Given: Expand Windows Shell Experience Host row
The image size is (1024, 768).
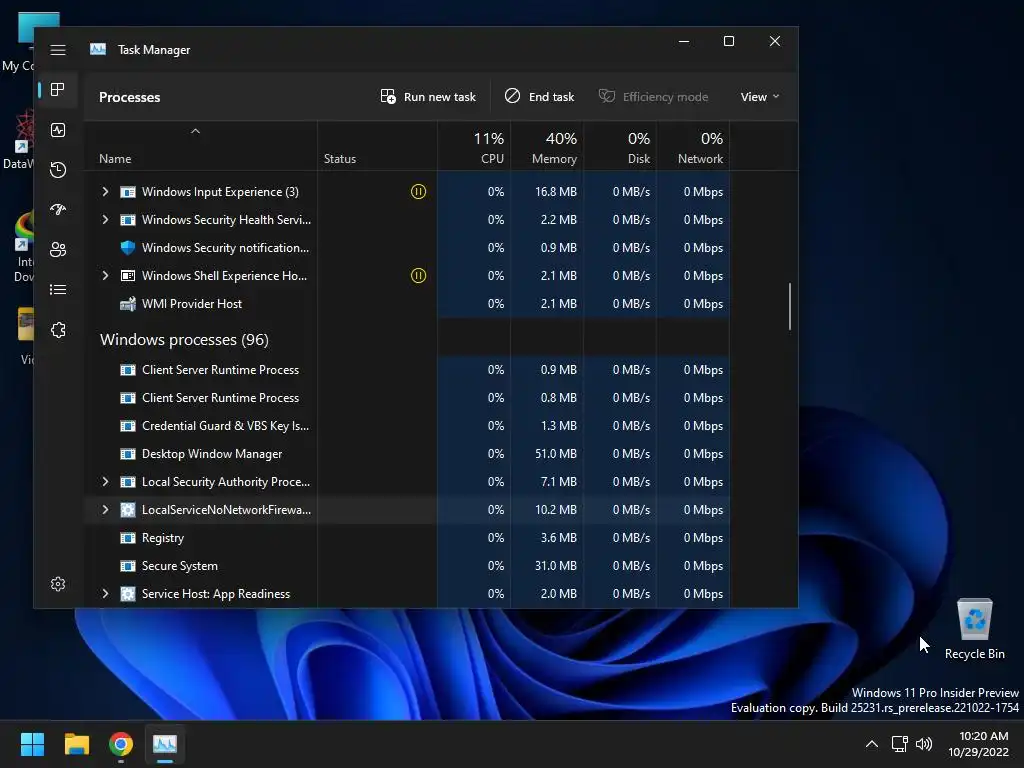Looking at the screenshot, I should tap(105, 276).
